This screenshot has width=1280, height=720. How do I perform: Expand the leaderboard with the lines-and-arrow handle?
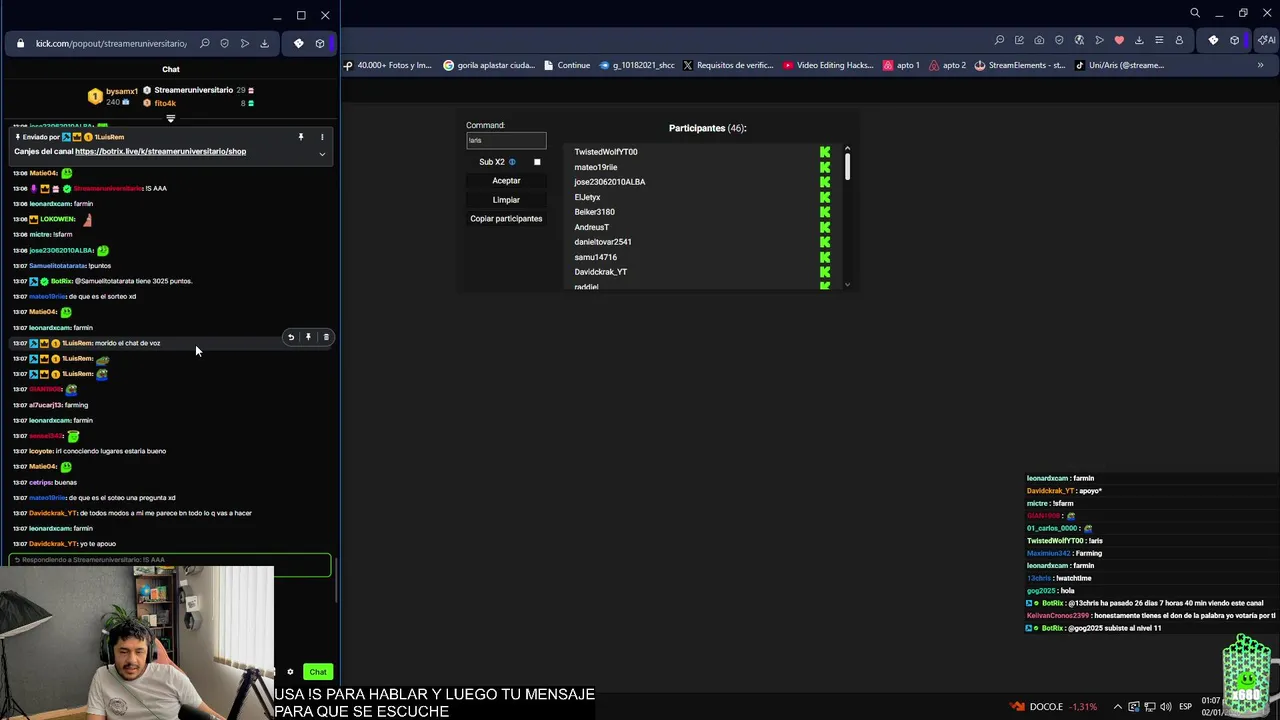coord(170,118)
